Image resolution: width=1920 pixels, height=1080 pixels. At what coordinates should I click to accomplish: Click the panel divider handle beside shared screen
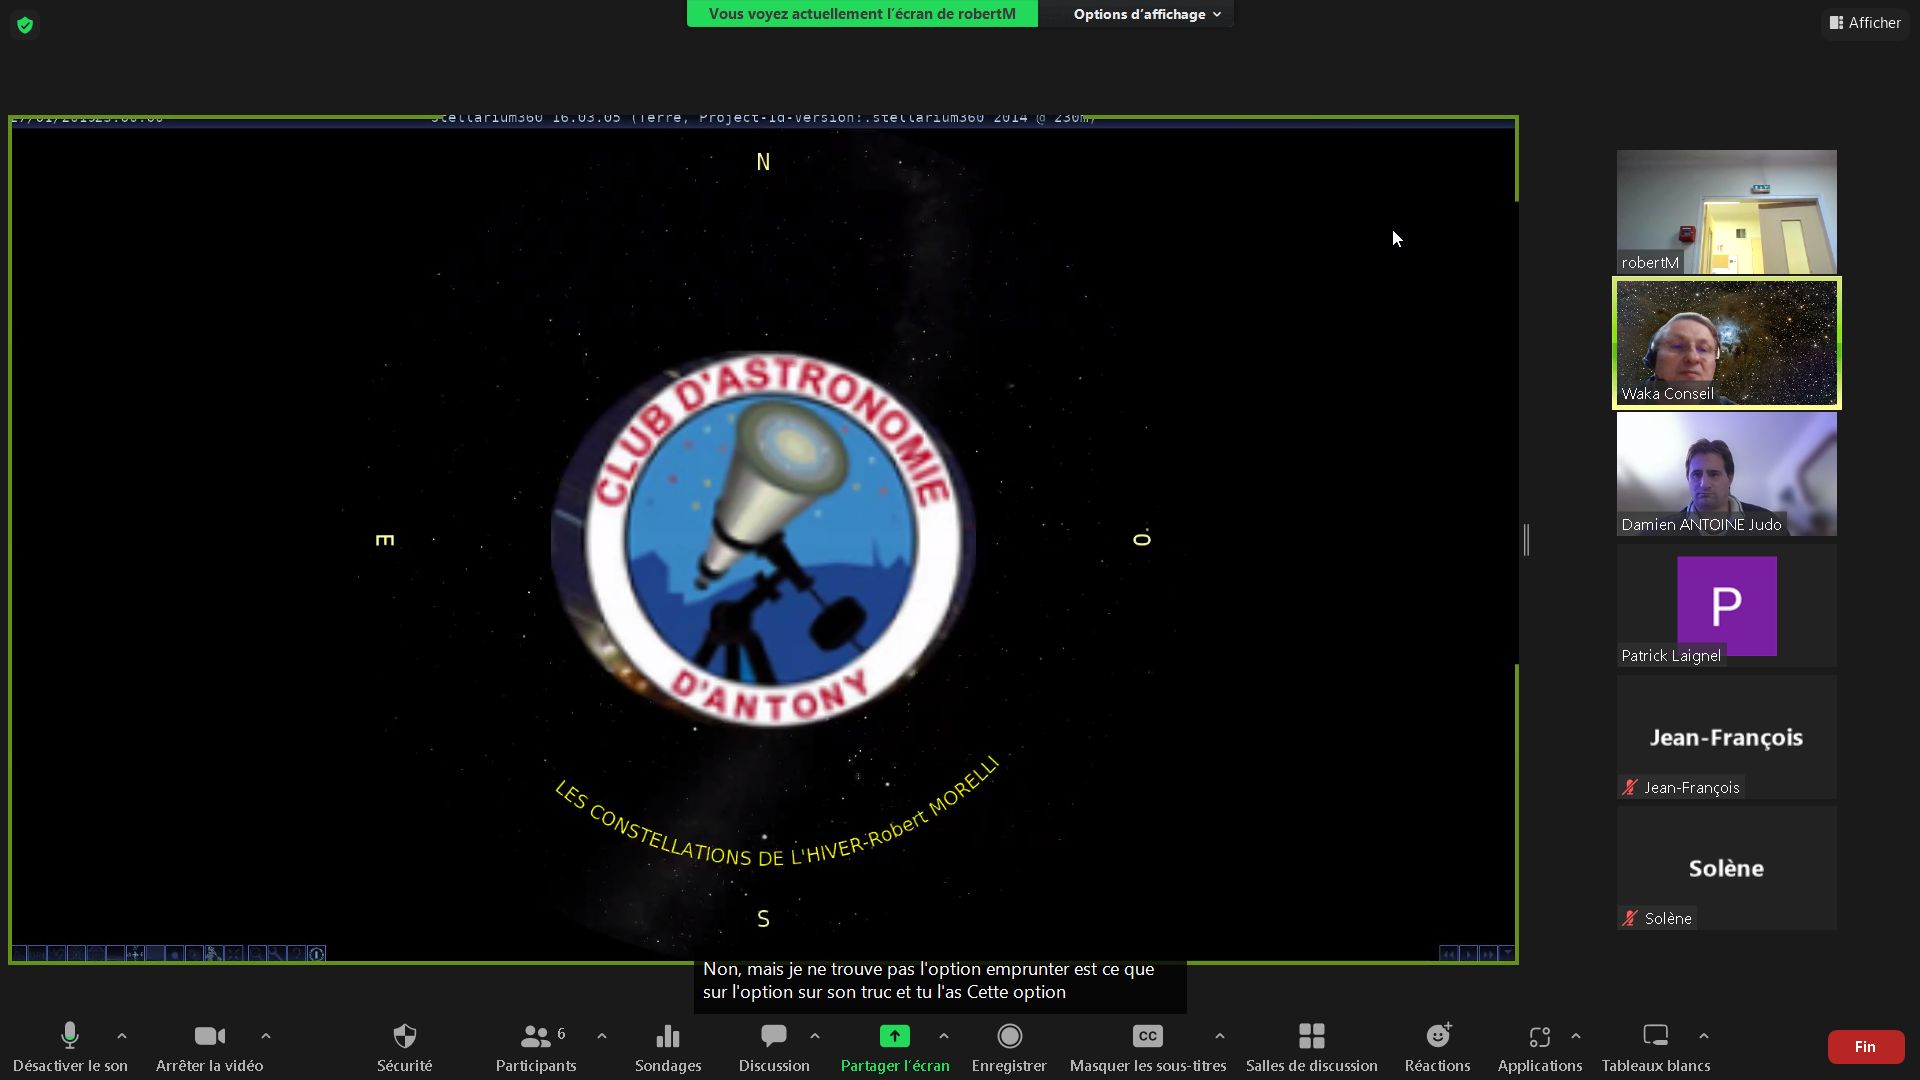pos(1526,540)
